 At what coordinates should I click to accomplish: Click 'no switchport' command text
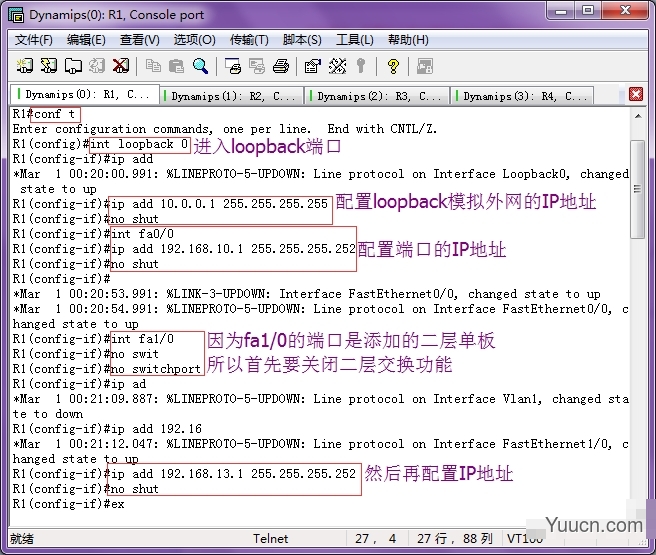(156, 369)
